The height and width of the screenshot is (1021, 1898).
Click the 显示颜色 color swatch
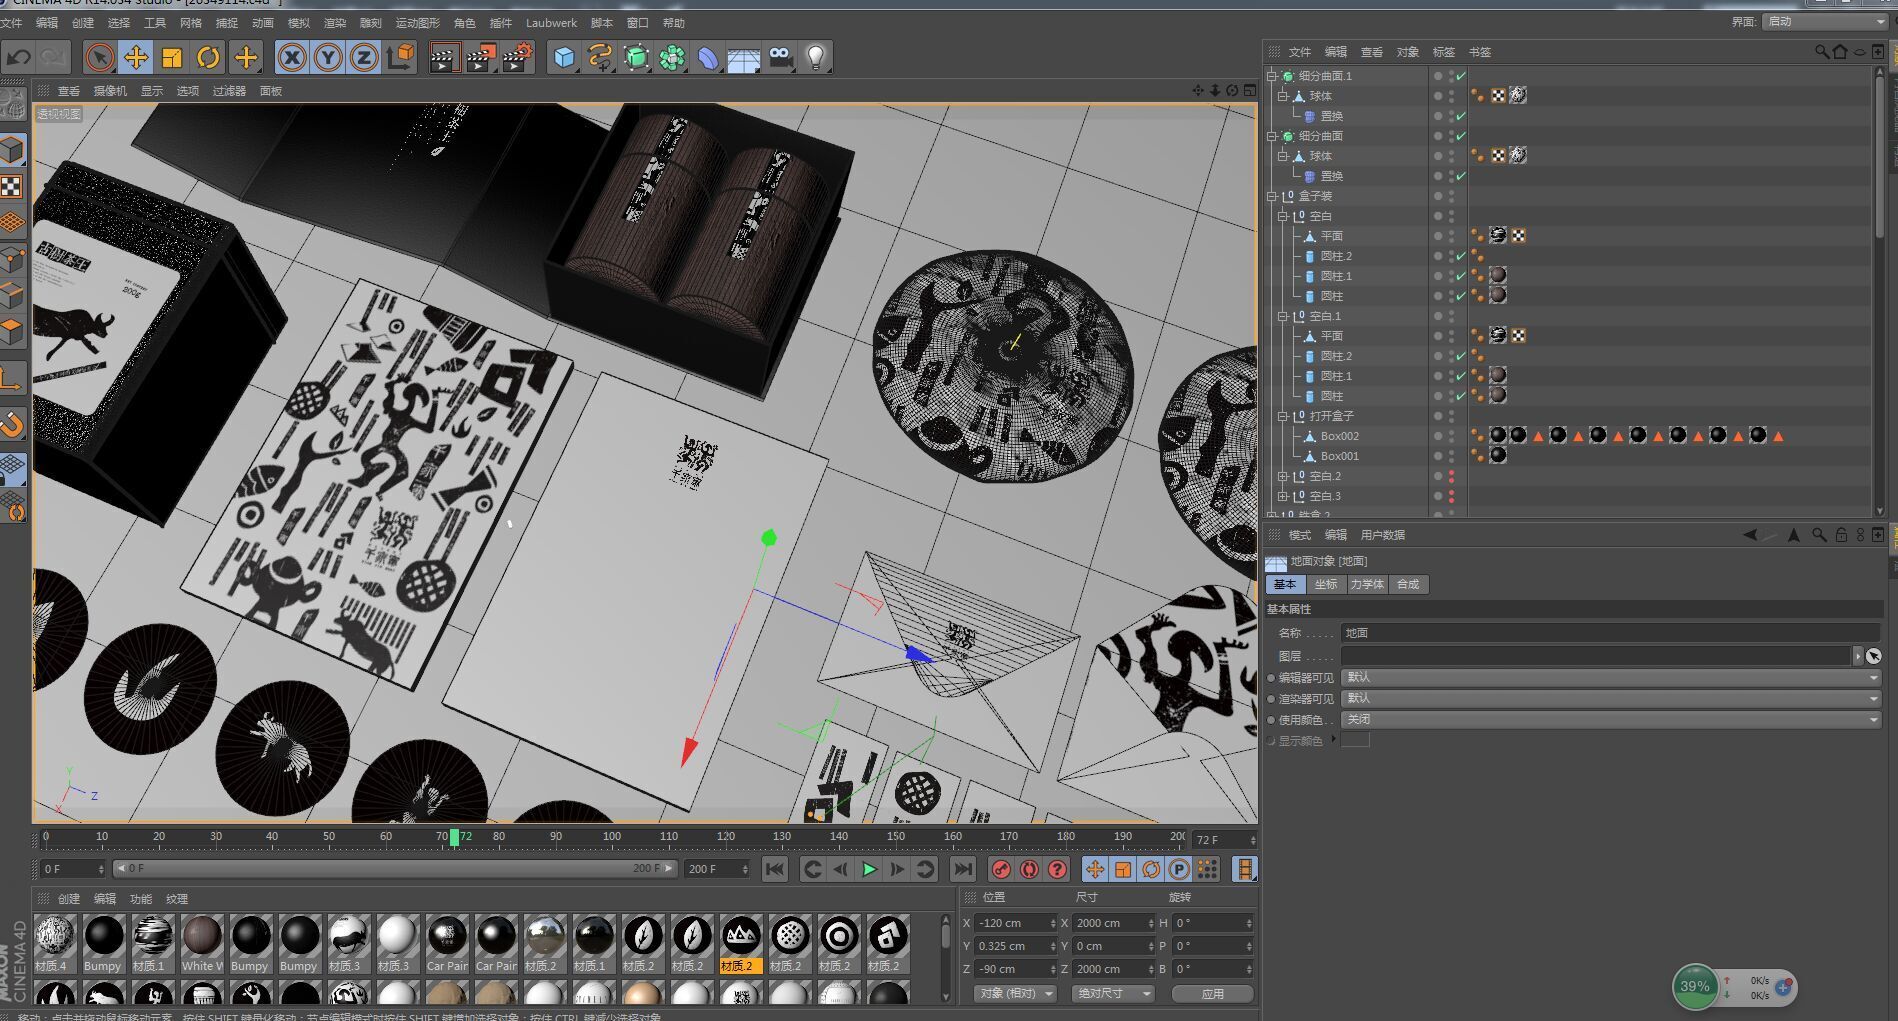1355,740
